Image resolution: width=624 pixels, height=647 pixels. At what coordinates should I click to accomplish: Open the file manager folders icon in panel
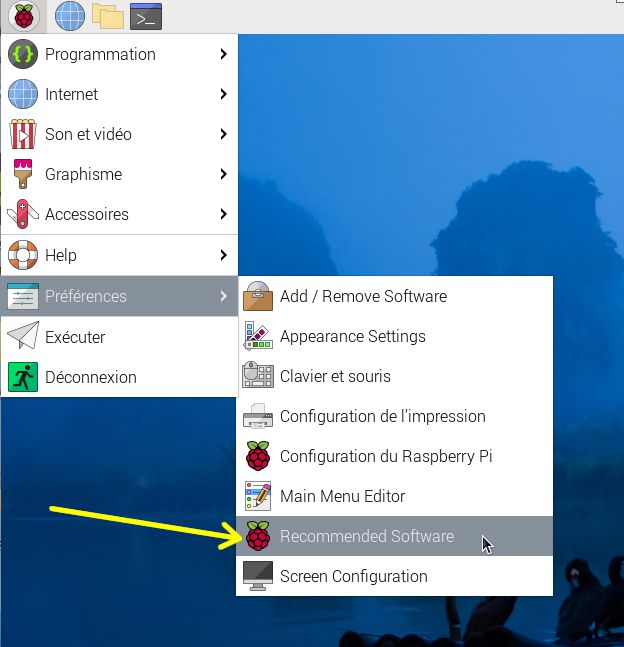[108, 16]
